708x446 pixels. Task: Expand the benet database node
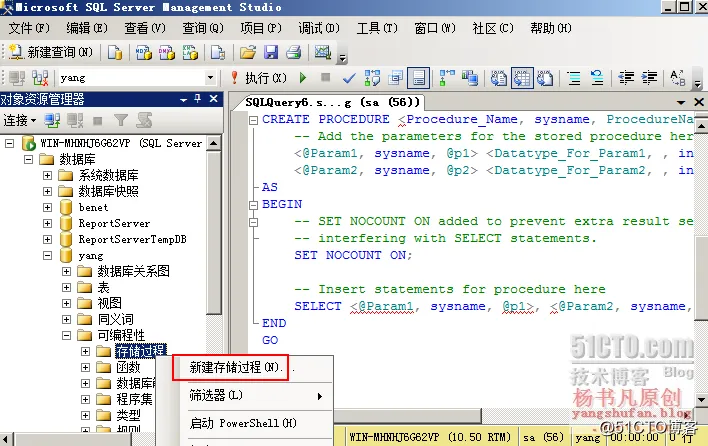[47, 207]
